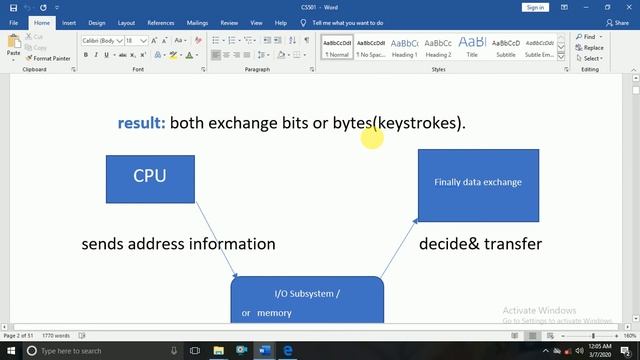Select the Format Painter tool
The height and width of the screenshot is (360, 640).
pyautogui.click(x=48, y=58)
